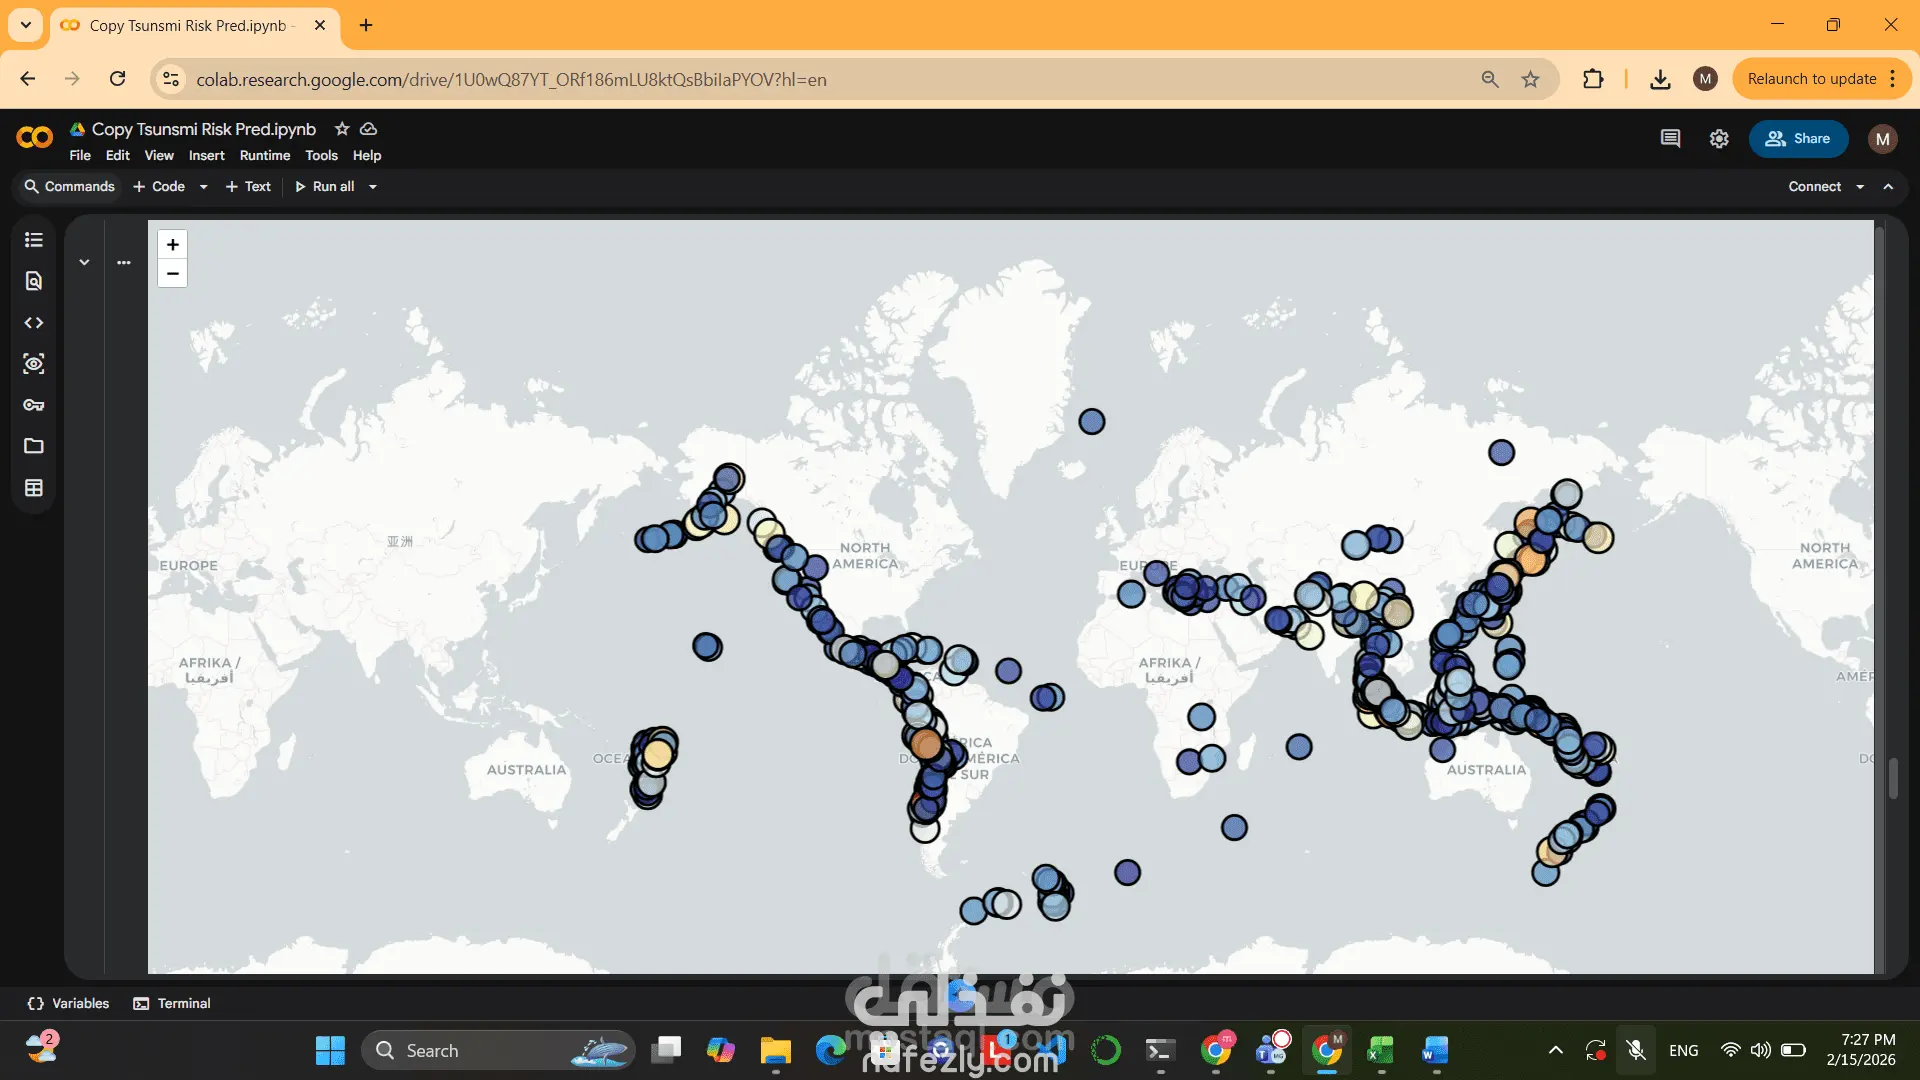Viewport: 1920px width, 1080px height.
Task: Click the Connect button
Action: [1814, 187]
